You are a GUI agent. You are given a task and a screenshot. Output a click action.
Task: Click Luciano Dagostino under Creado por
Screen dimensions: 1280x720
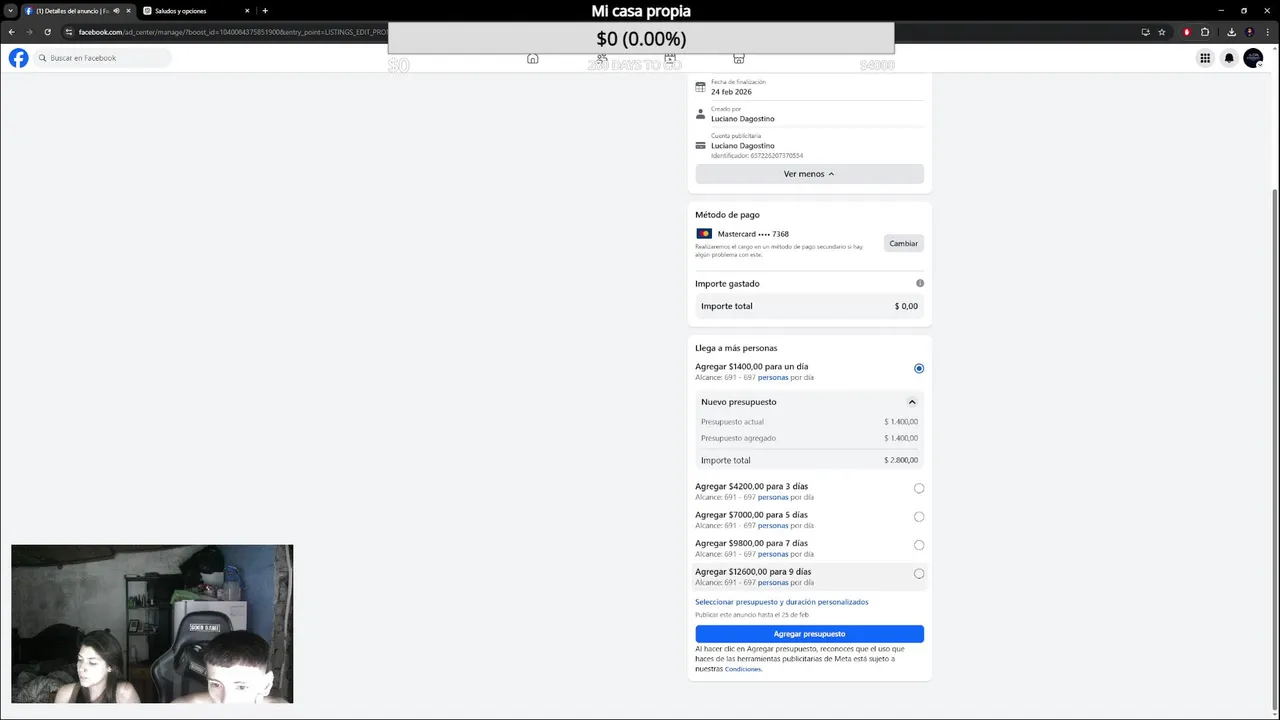[x=743, y=119]
